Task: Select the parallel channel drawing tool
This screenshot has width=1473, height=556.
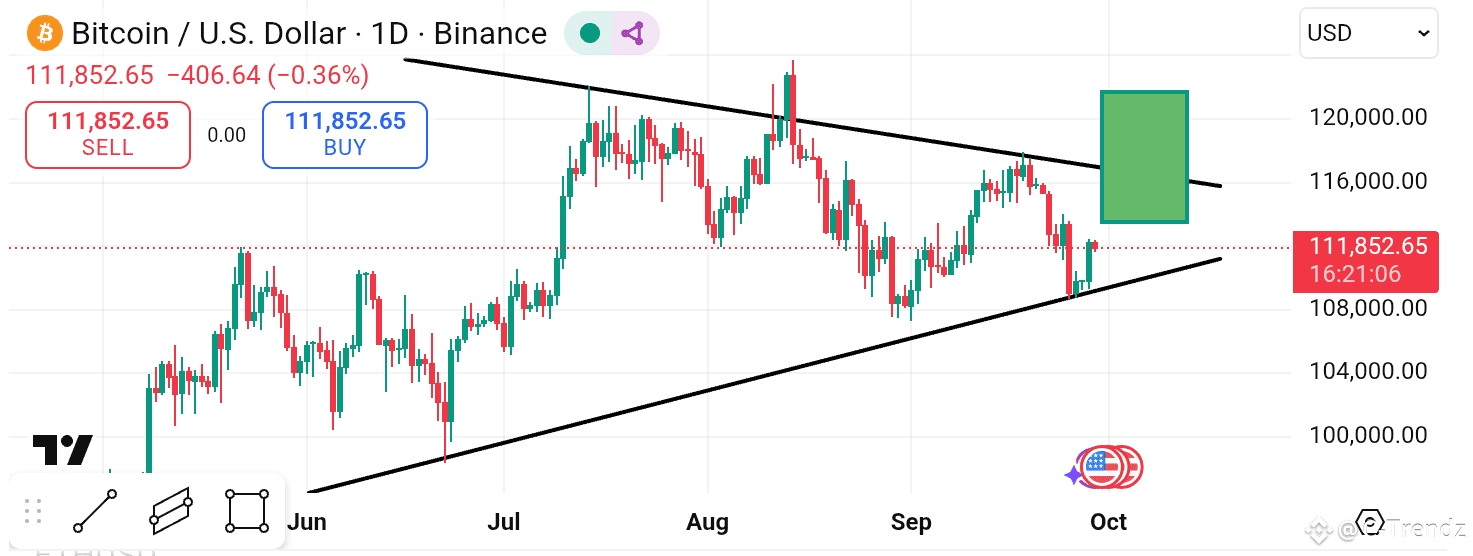Action: (170, 511)
